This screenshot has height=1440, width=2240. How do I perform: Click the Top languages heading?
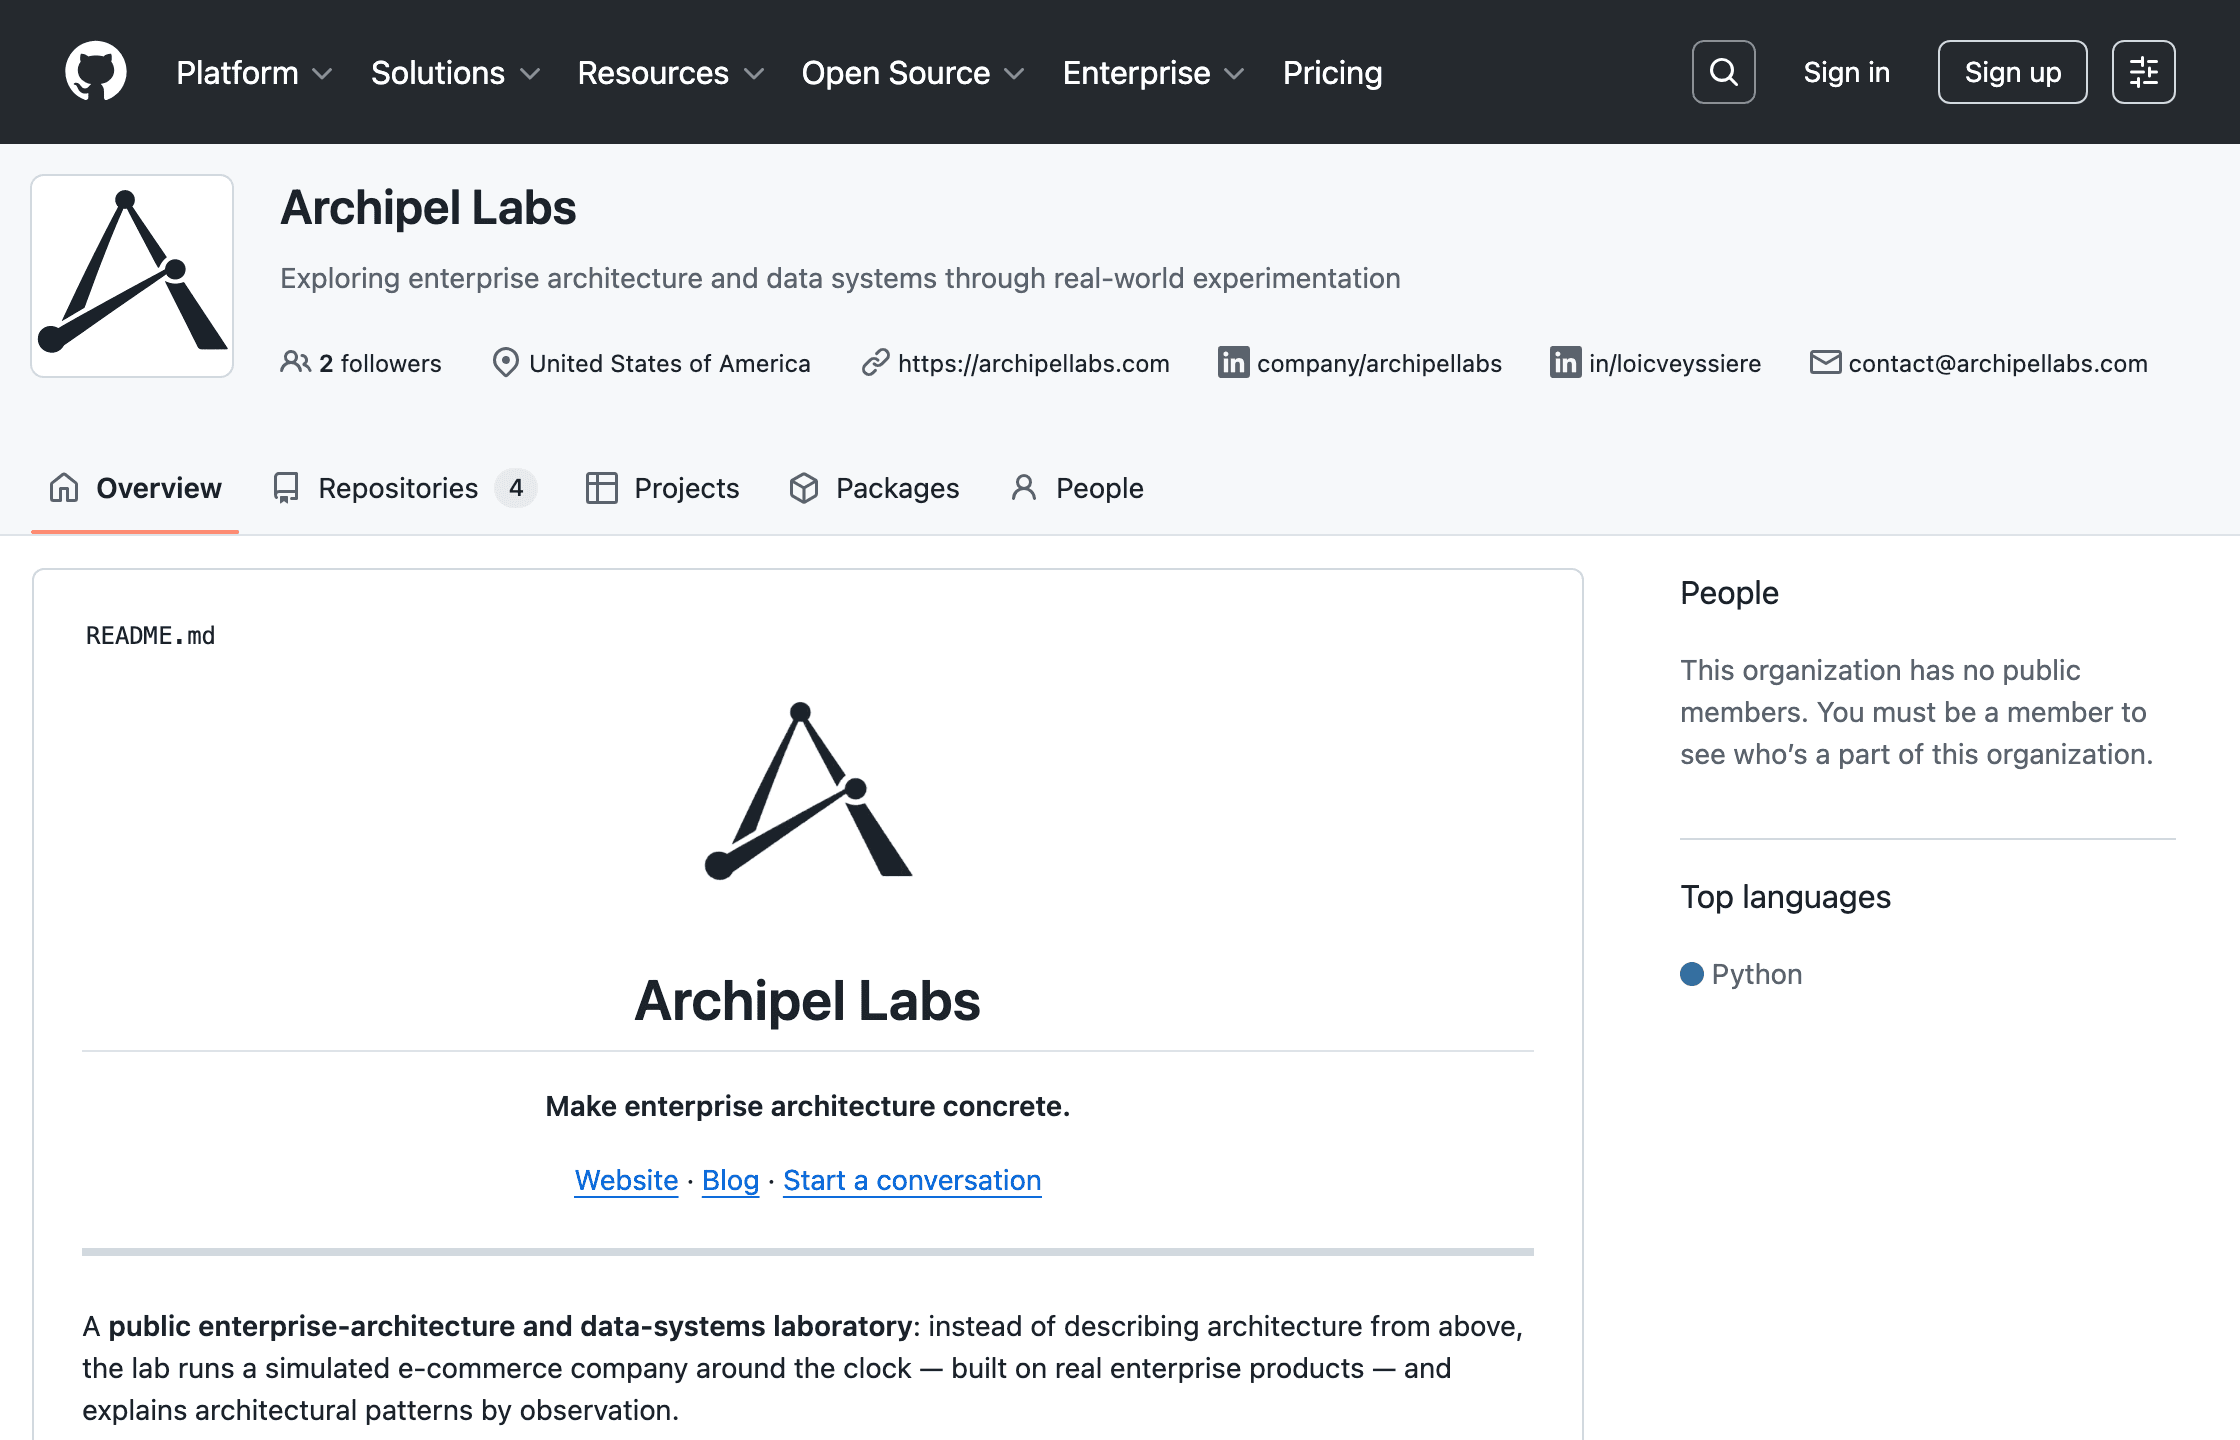pos(1785,897)
